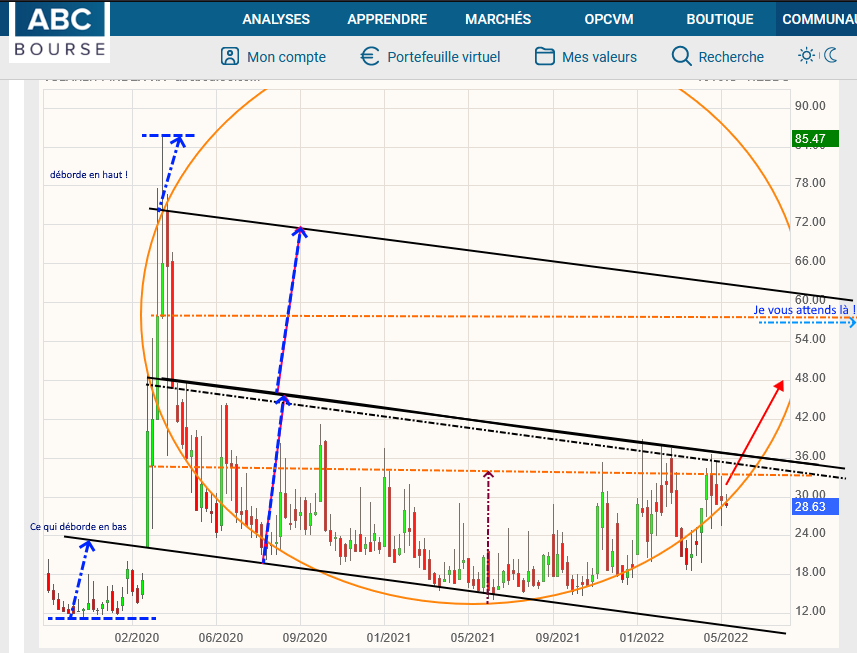Click the 12.00 price axis label

(x=810, y=611)
